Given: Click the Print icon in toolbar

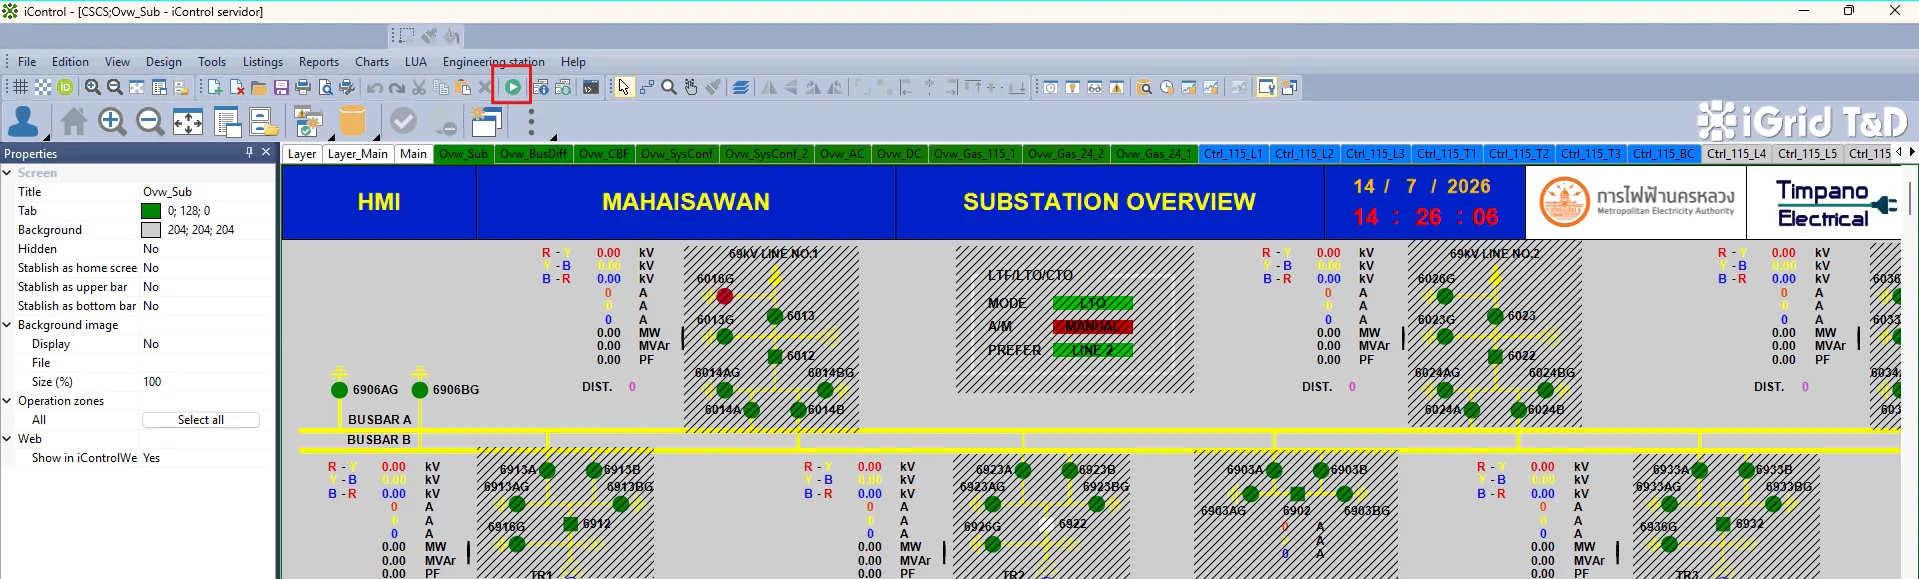Looking at the screenshot, I should pyautogui.click(x=303, y=88).
